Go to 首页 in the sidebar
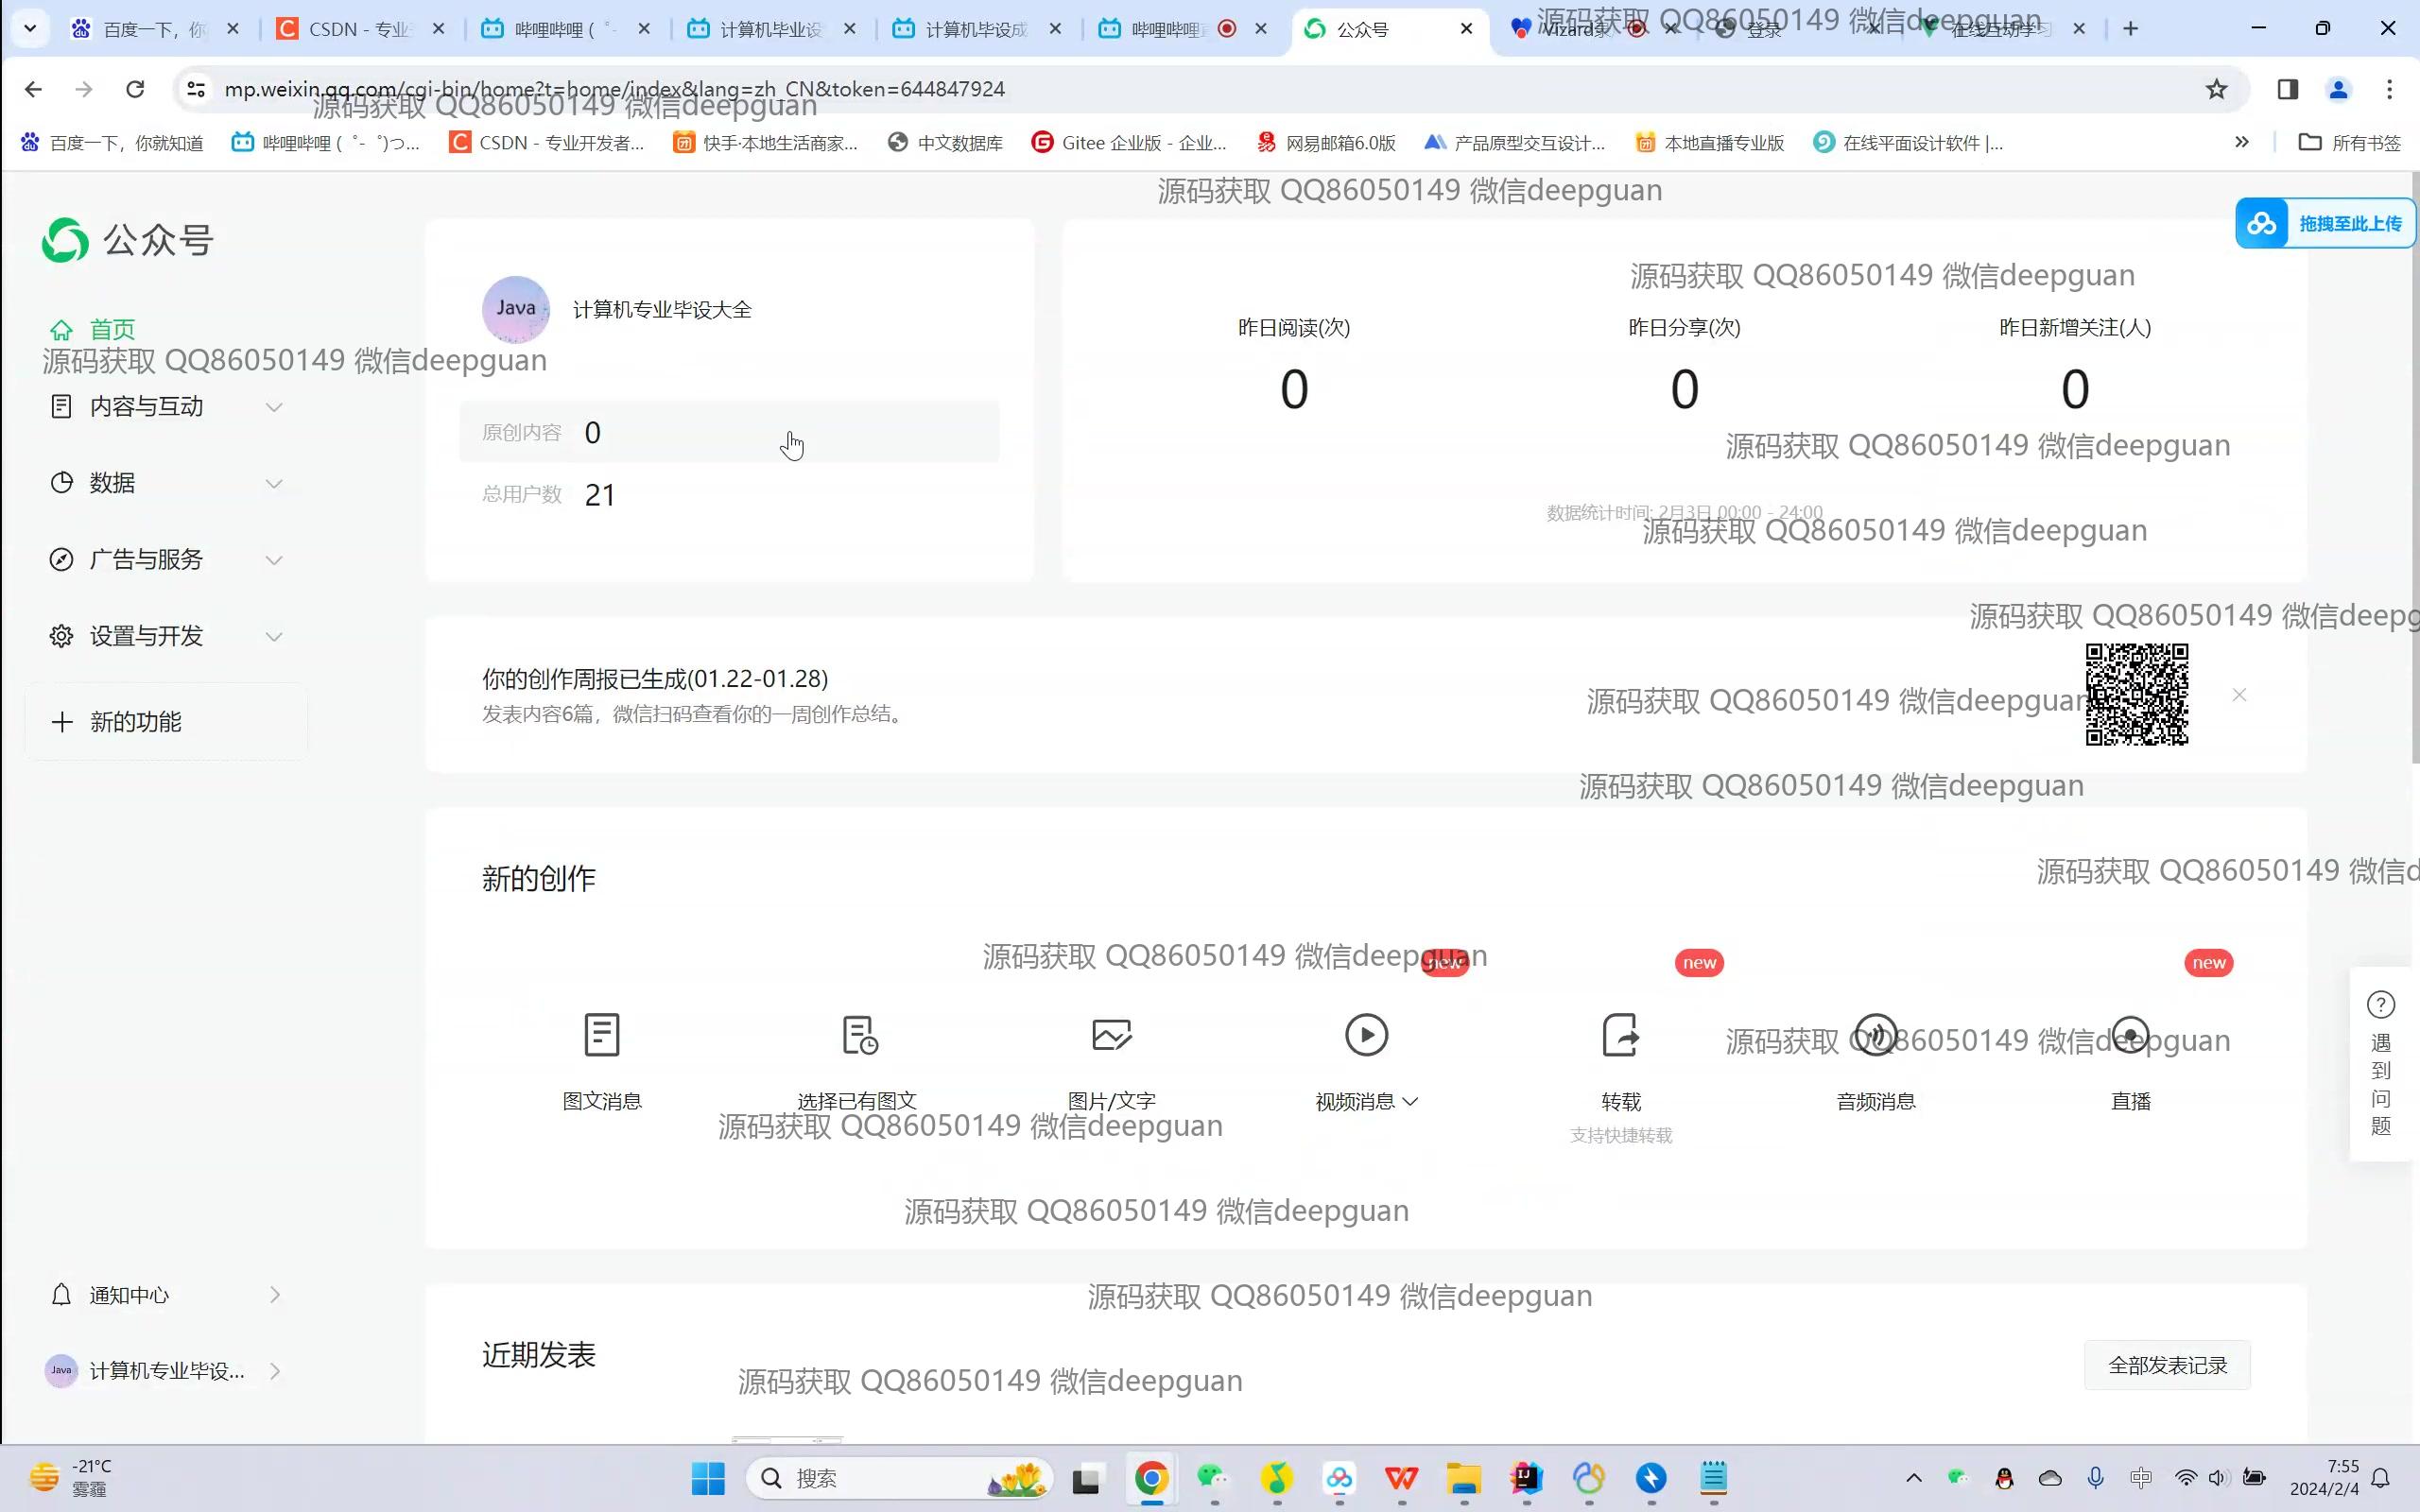The width and height of the screenshot is (2420, 1512). (x=112, y=329)
